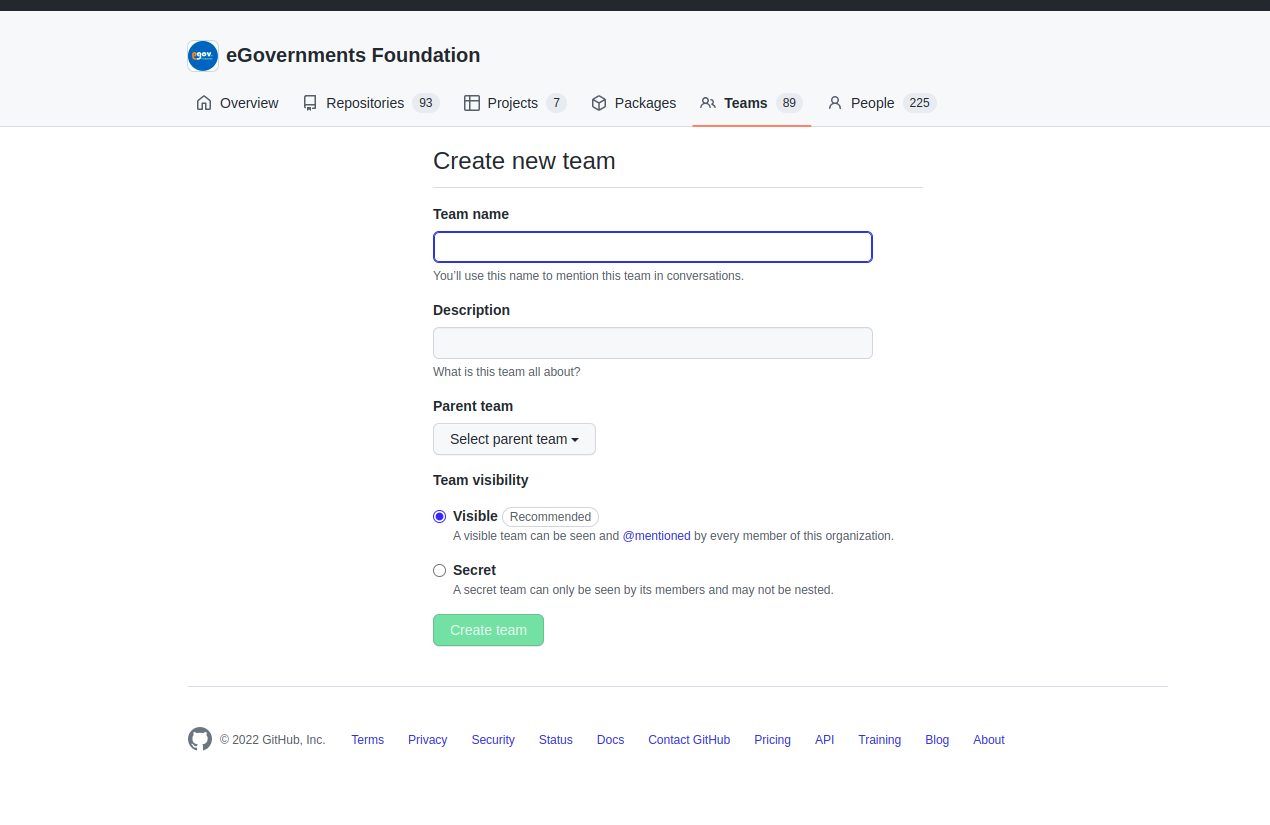The height and width of the screenshot is (825, 1270).
Task: Open the People tab
Action: (x=872, y=103)
